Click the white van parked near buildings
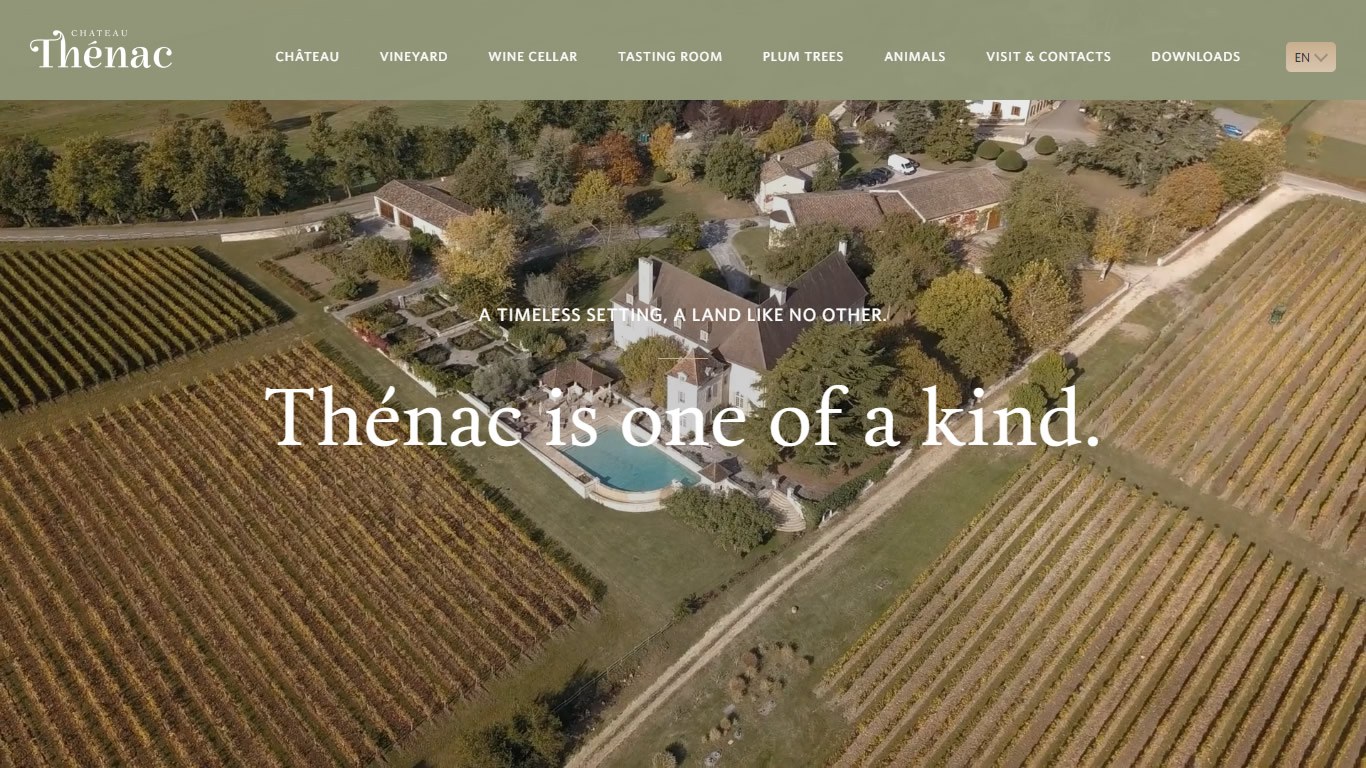This screenshot has height=768, width=1366. pos(903,164)
